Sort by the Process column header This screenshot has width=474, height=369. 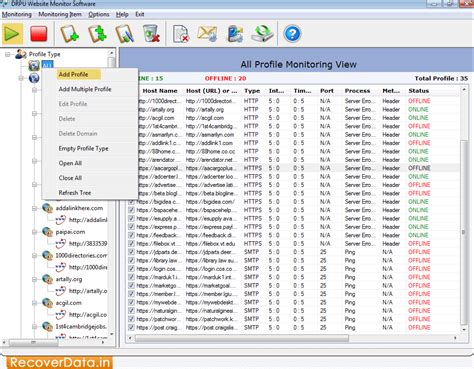pyautogui.click(x=357, y=91)
